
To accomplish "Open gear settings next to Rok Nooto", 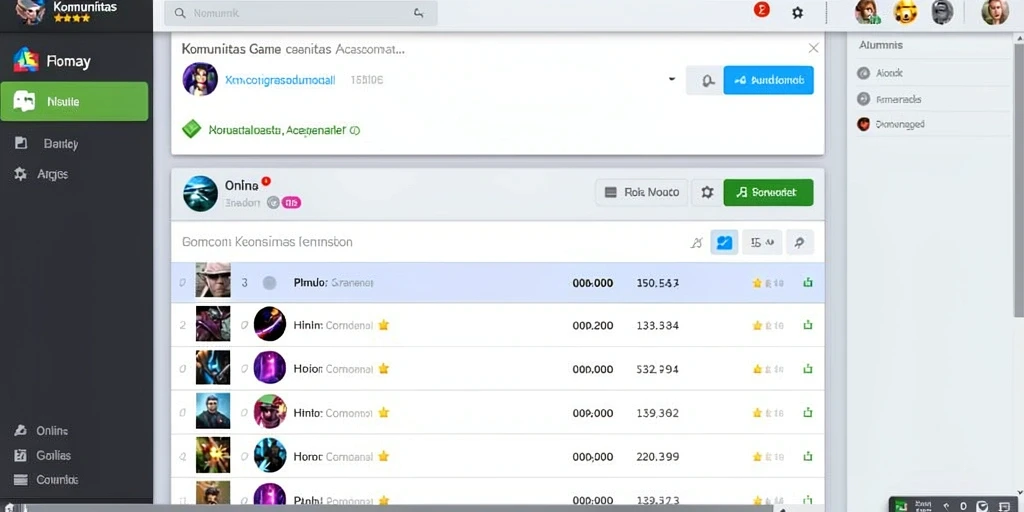I will 707,193.
